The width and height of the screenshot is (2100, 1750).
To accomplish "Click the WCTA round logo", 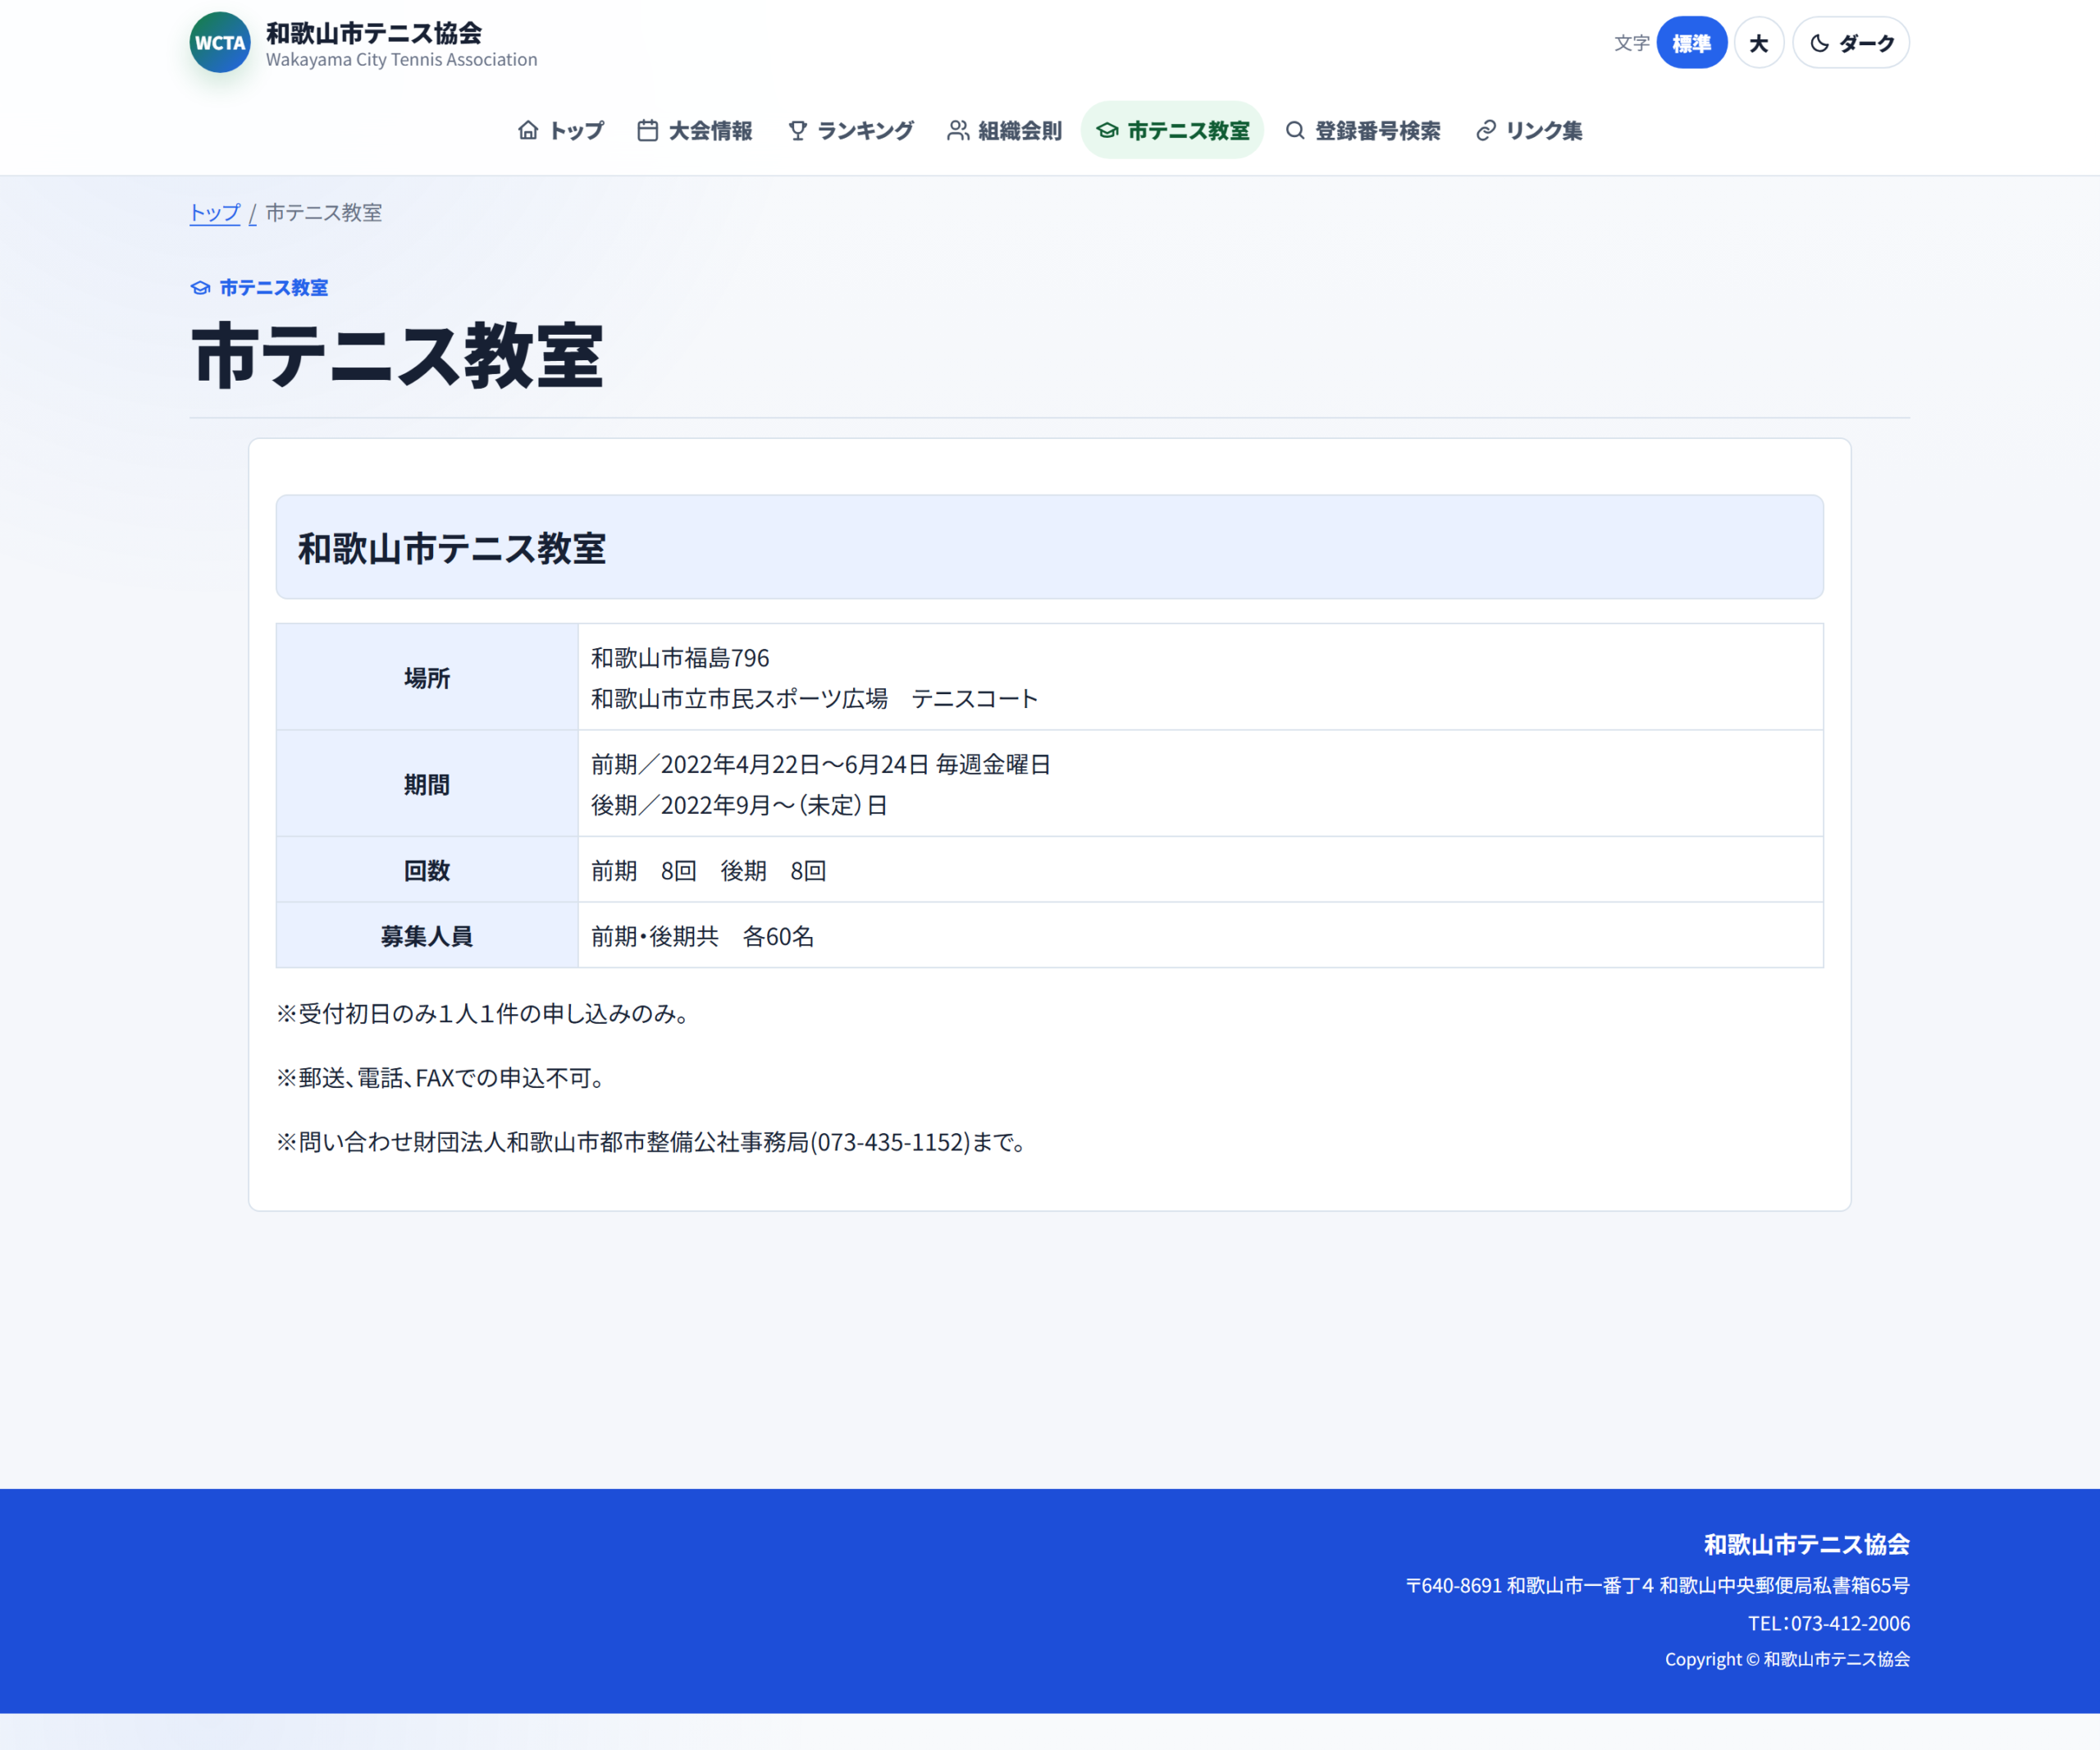I will [220, 42].
